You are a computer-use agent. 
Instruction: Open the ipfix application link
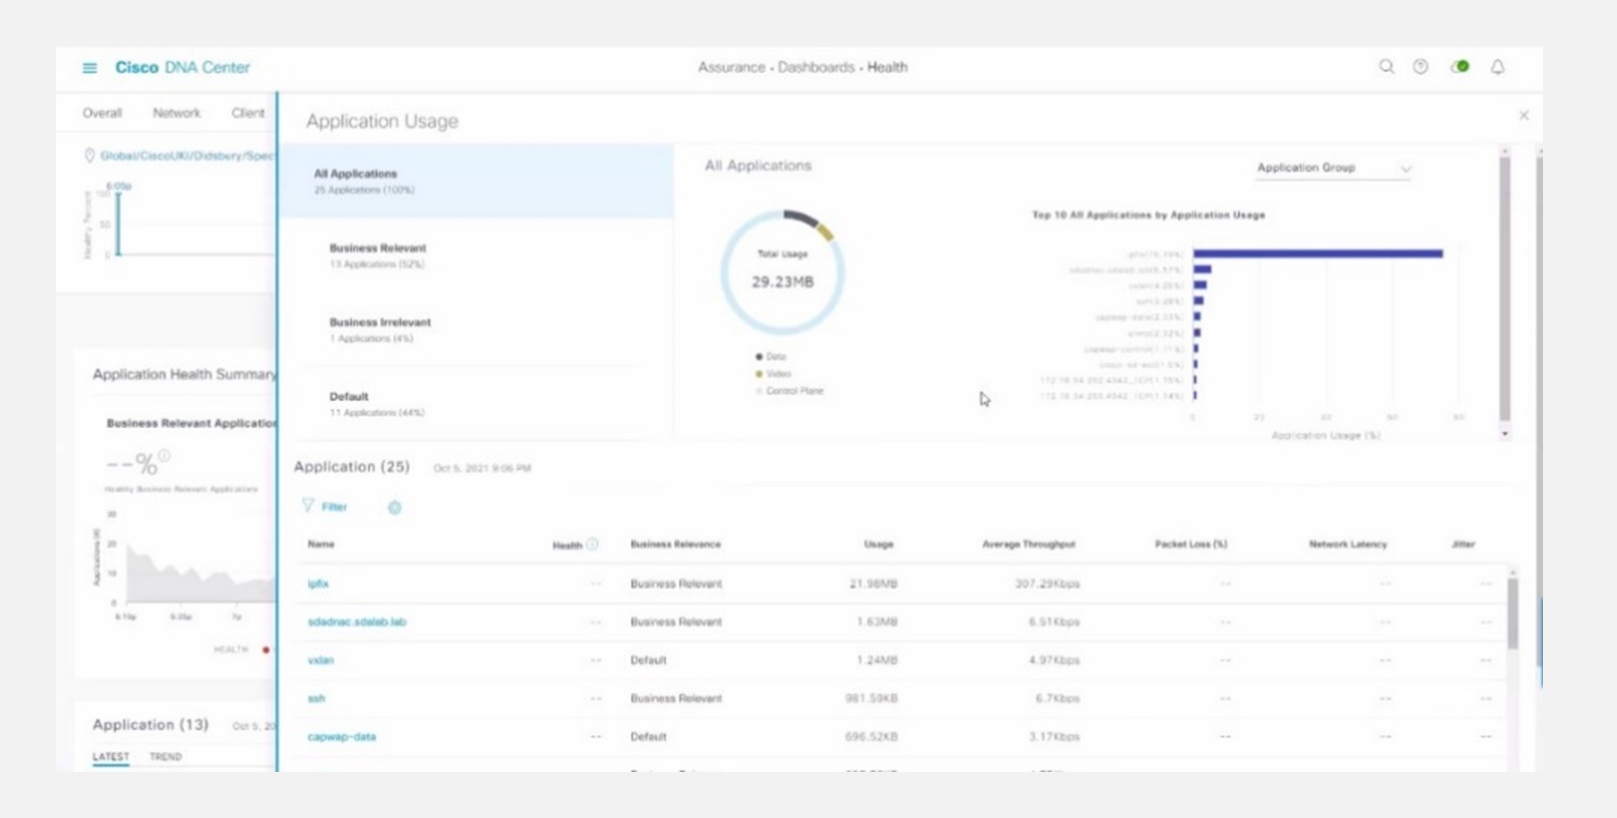318,583
